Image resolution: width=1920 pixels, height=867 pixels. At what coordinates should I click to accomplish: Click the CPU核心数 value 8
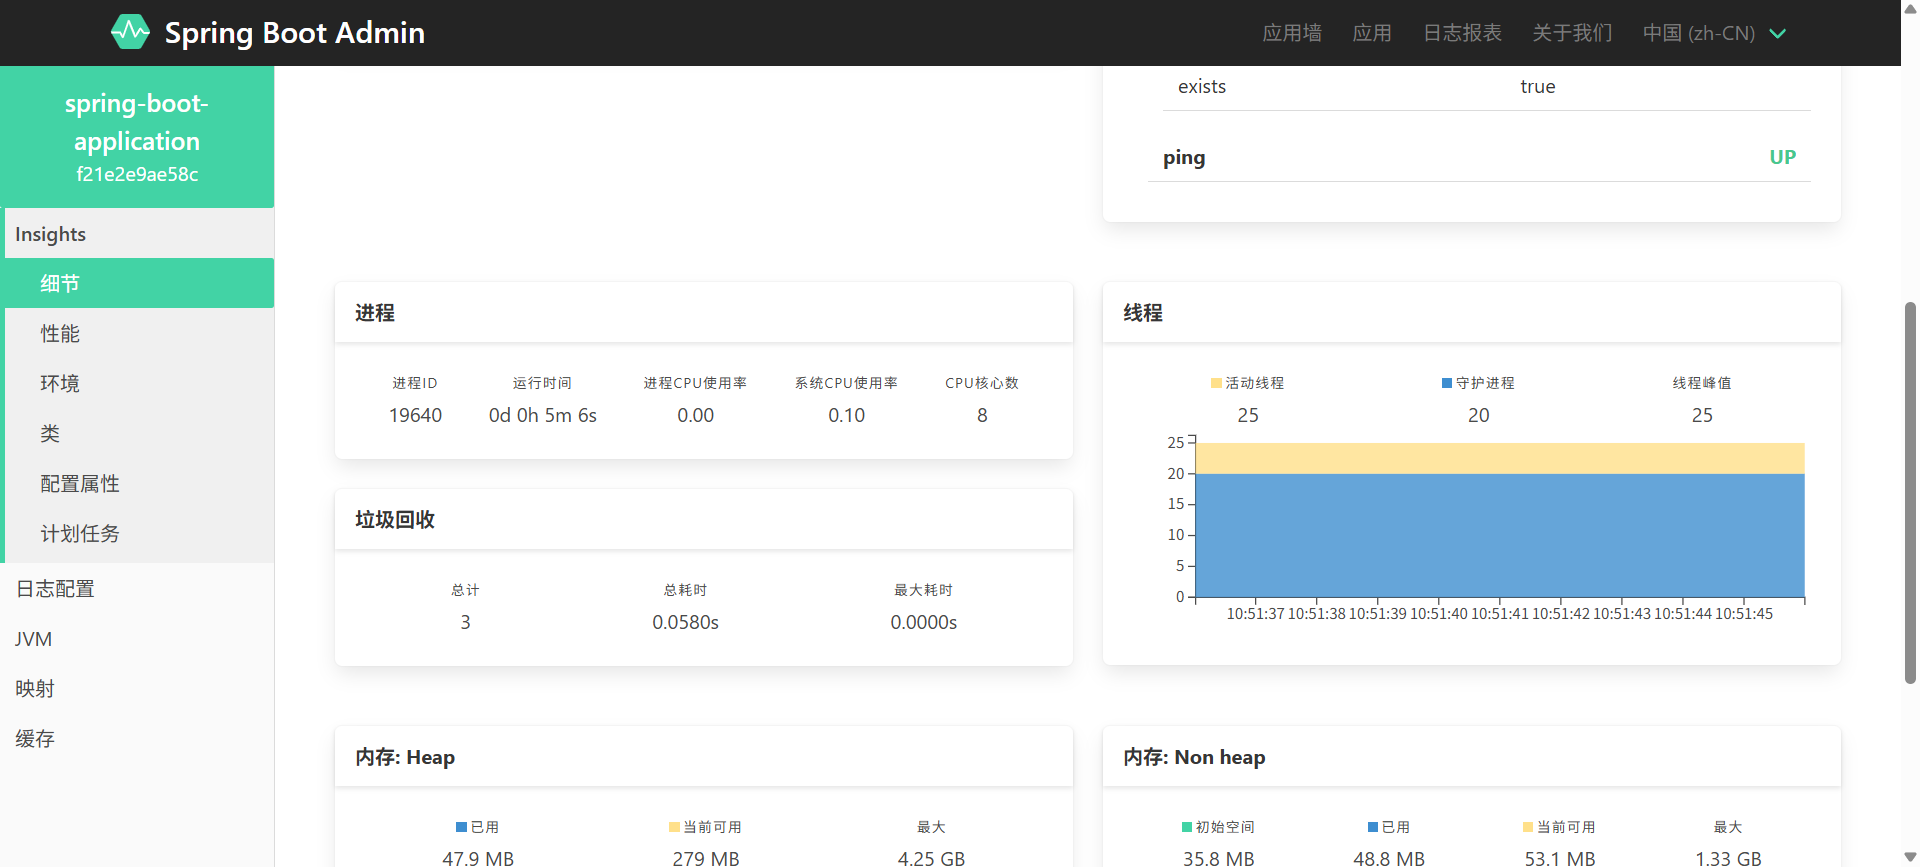(x=982, y=415)
